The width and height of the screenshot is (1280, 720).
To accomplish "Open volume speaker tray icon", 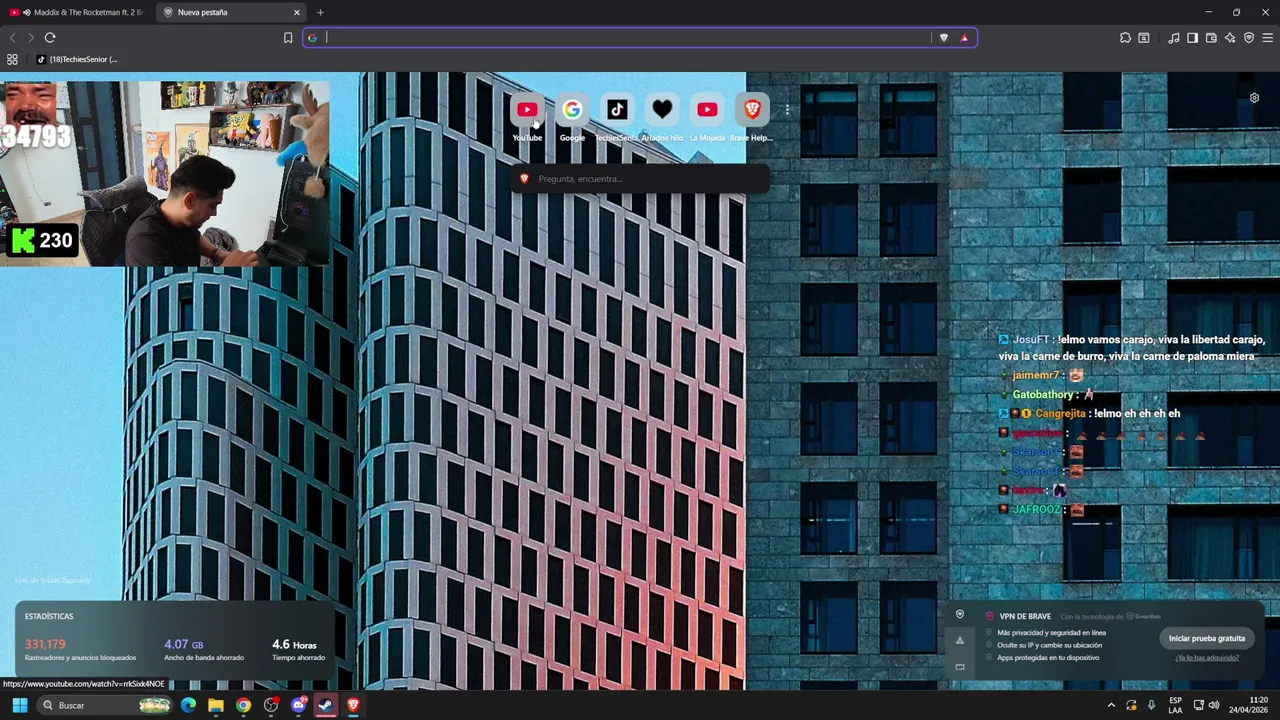I will click(x=1214, y=705).
